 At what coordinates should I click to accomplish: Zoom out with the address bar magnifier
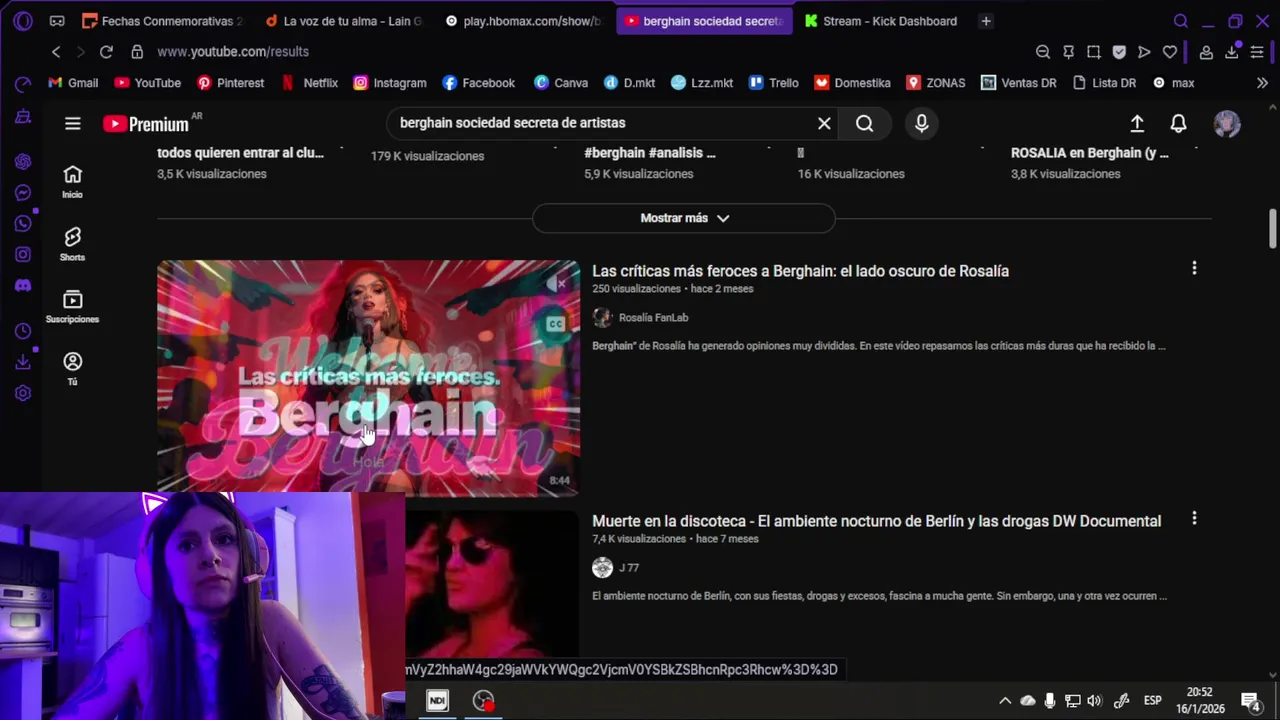[x=1043, y=52]
